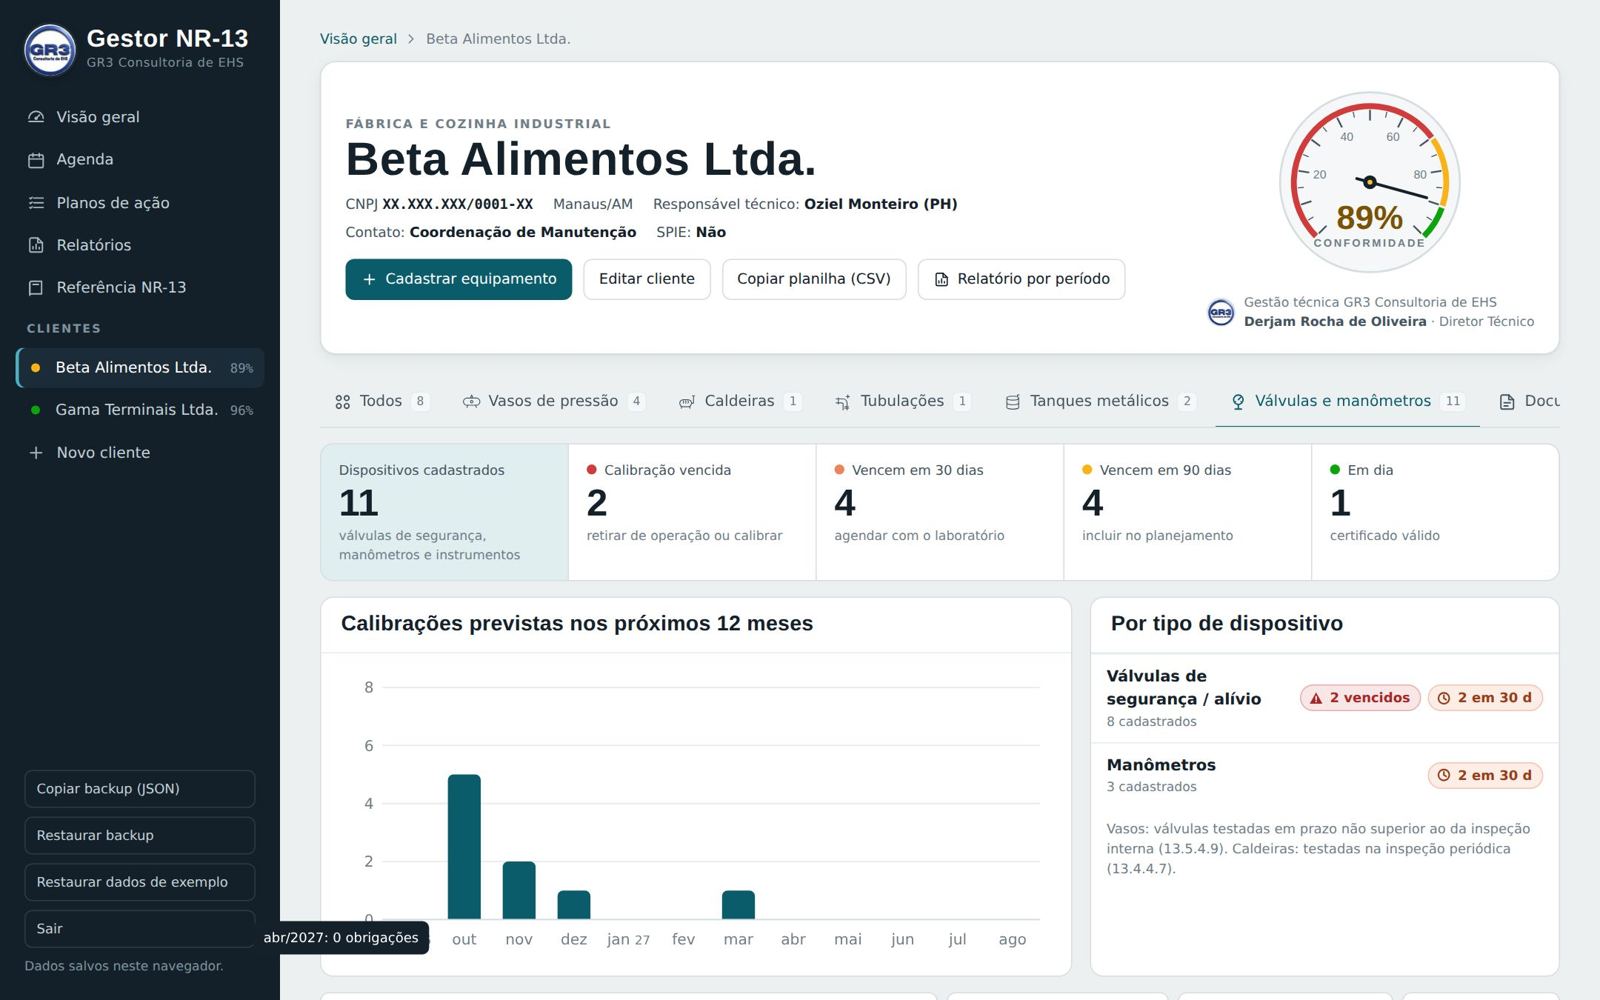
Task: Open Relatórios in the sidebar
Action: [x=140, y=245]
